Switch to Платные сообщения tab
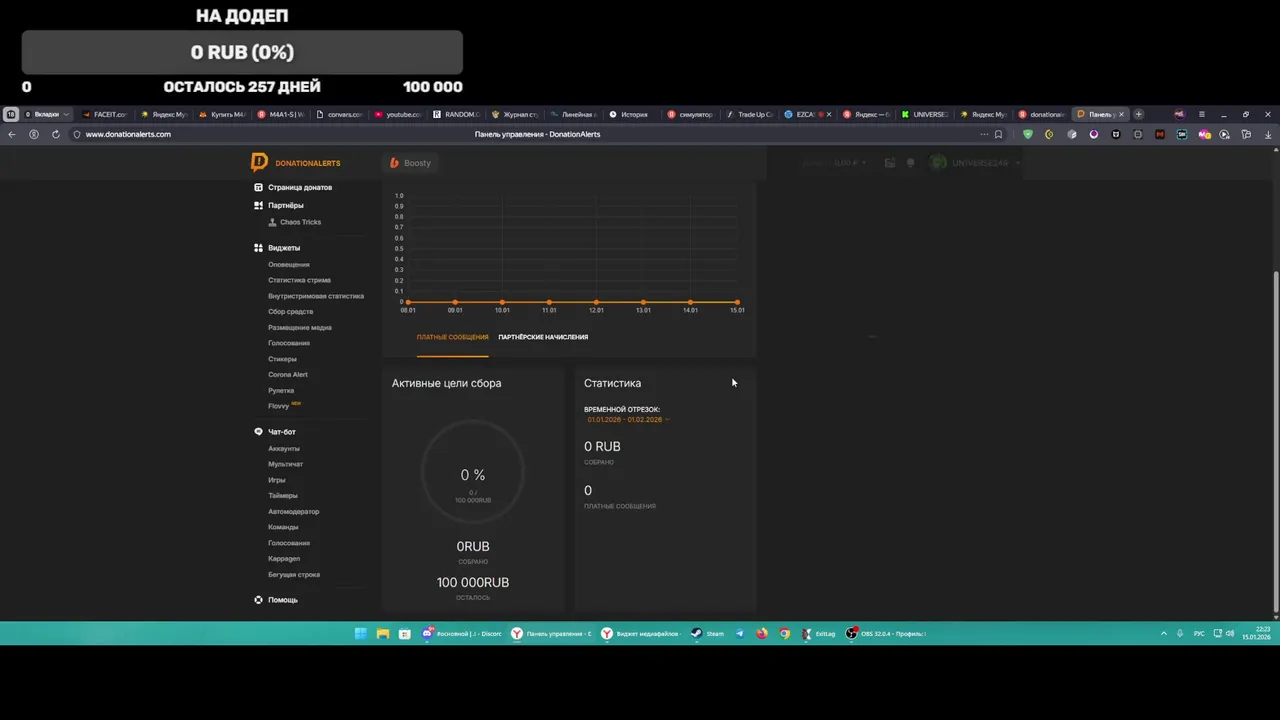 [453, 337]
